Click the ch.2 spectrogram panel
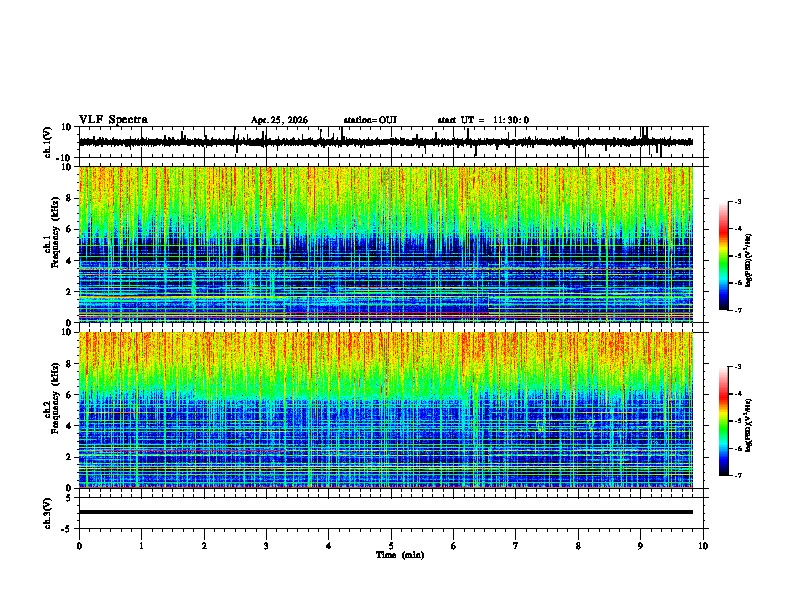 [386, 410]
